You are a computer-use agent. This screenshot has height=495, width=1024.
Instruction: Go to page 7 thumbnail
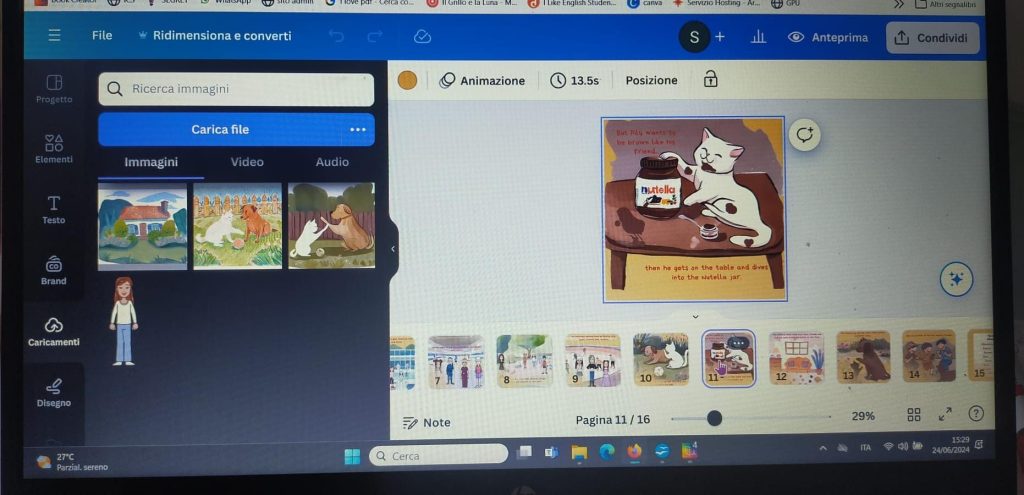pyautogui.click(x=456, y=361)
